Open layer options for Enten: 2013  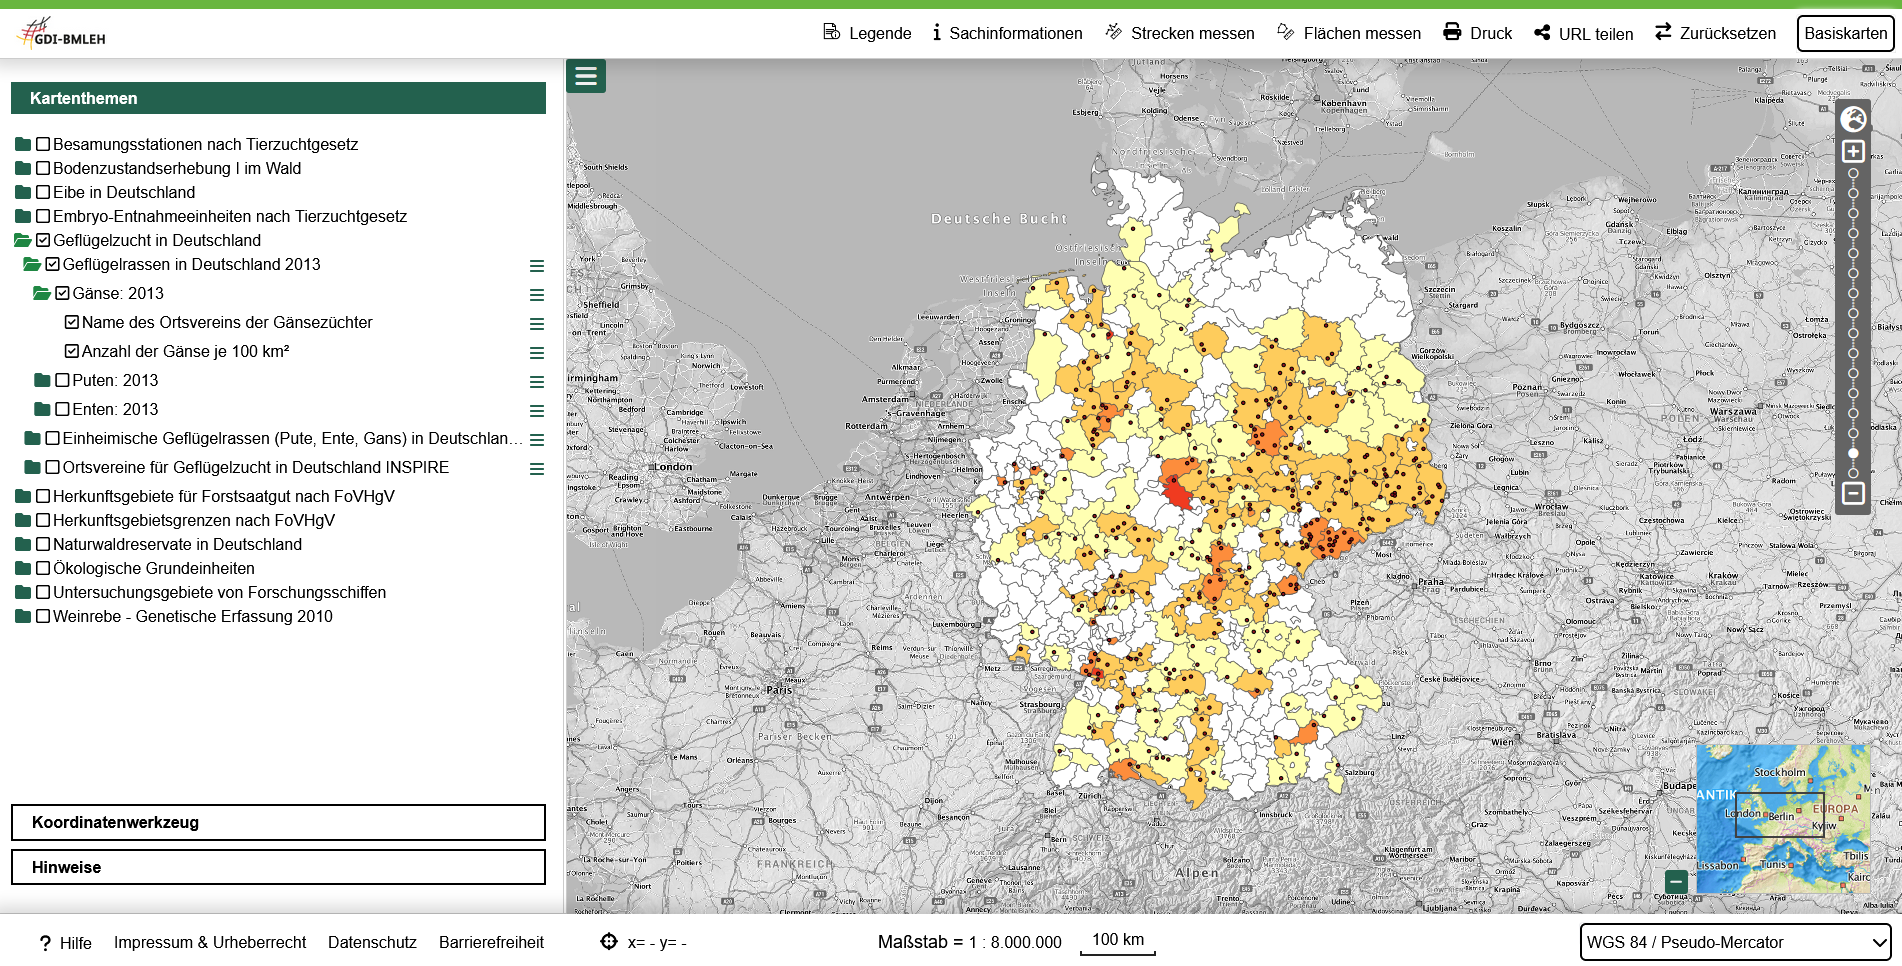(x=537, y=411)
